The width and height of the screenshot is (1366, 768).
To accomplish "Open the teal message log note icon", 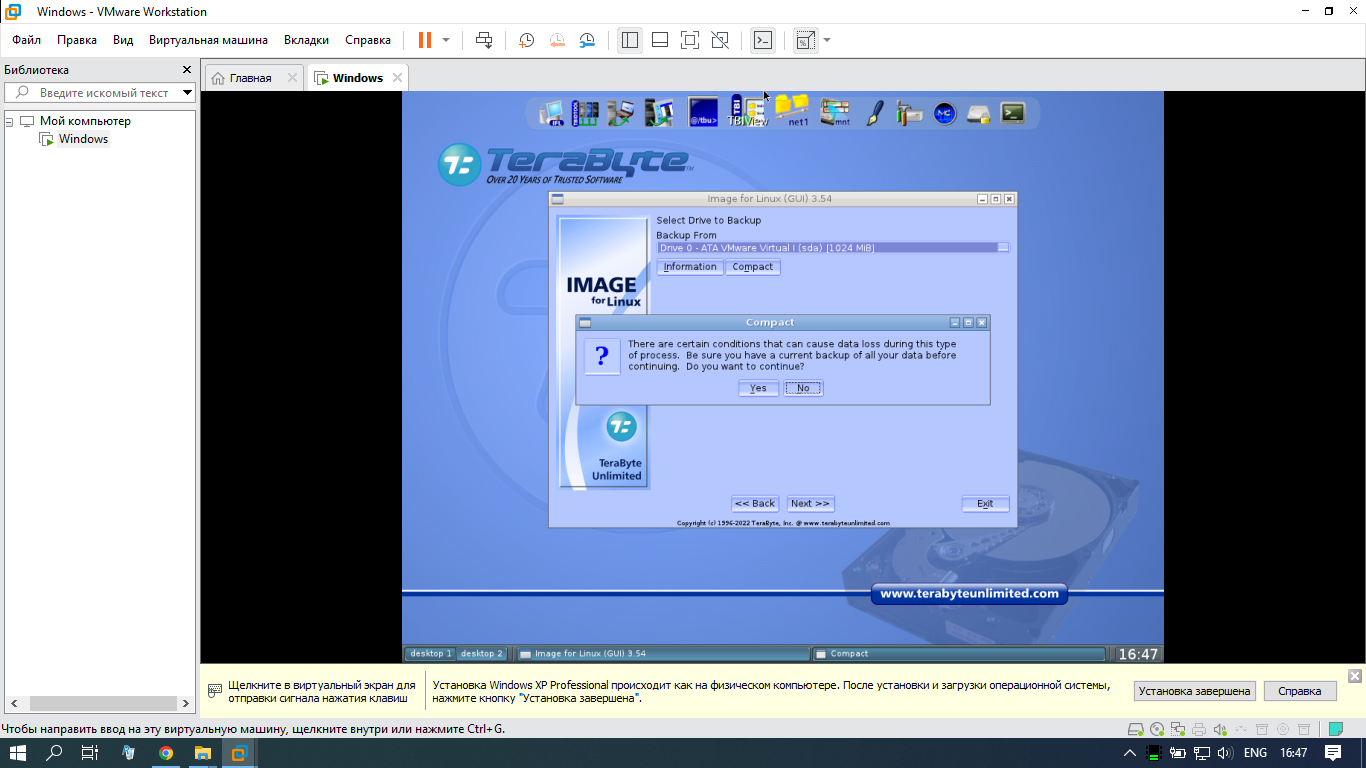I will coord(1335,729).
